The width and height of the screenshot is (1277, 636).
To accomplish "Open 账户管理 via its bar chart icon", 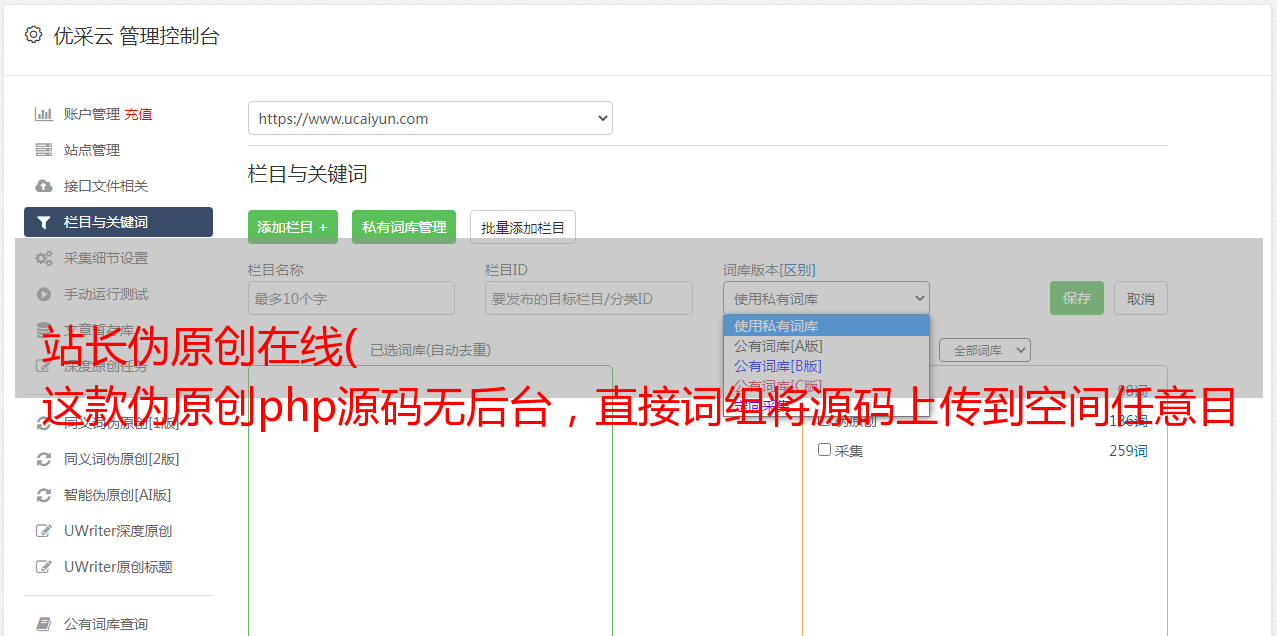I will (43, 114).
